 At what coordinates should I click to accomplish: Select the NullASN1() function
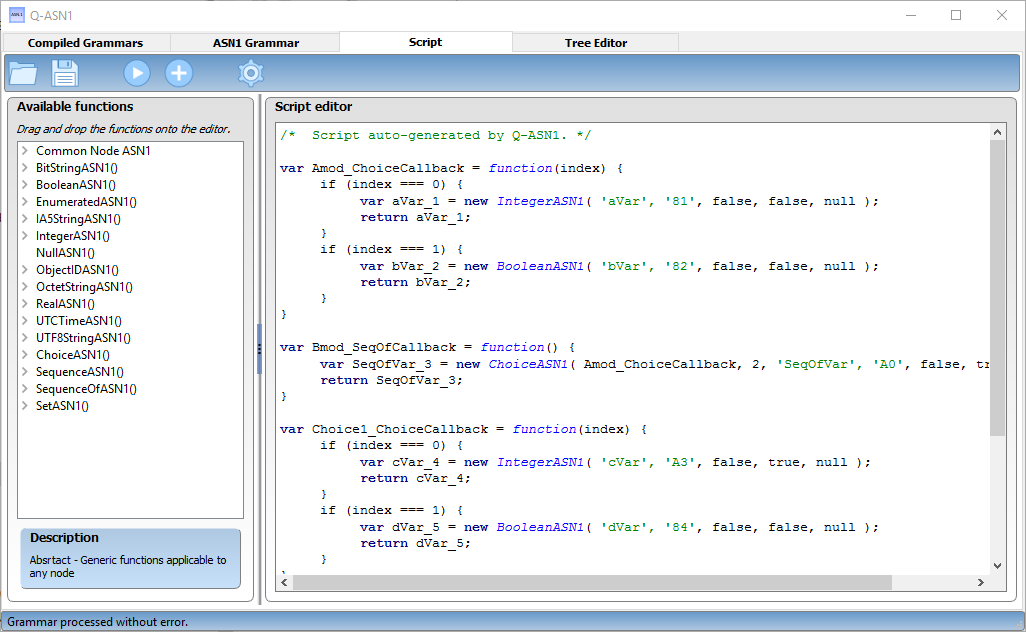click(x=64, y=252)
